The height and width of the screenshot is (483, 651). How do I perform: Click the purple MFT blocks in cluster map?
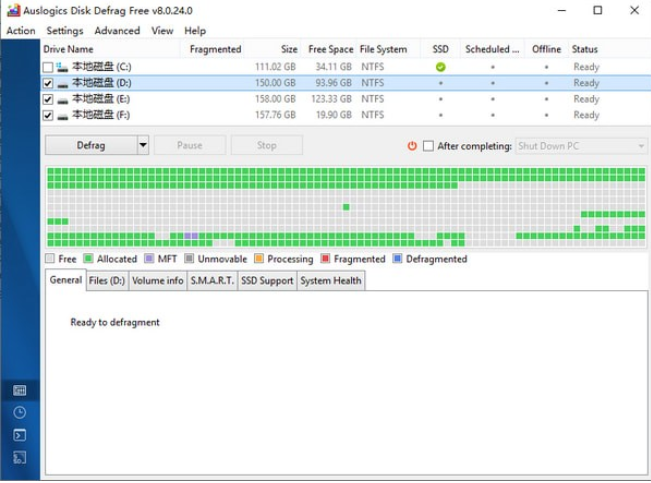point(191,236)
